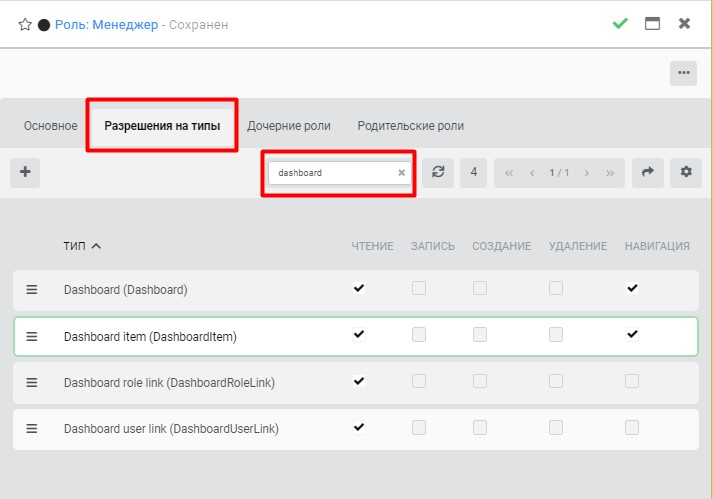Enable Создание for Dashboard (Dashboard)
This screenshot has width=713, height=499.
pos(480,288)
